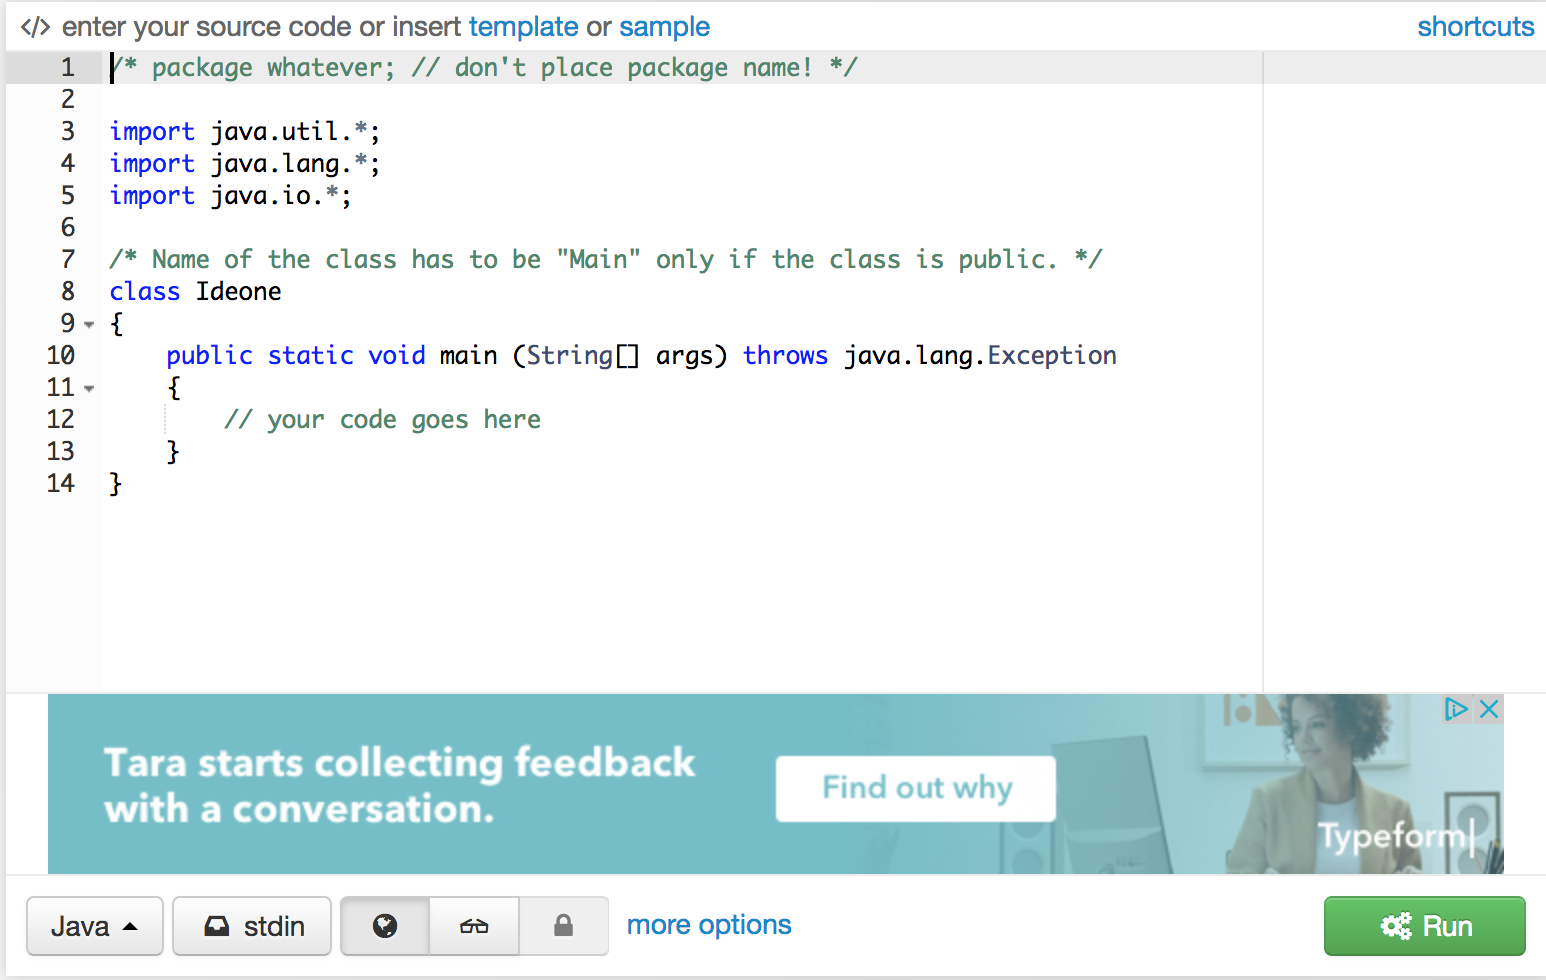Place cursor on the comment at line 12
1546x980 pixels.
coord(383,419)
